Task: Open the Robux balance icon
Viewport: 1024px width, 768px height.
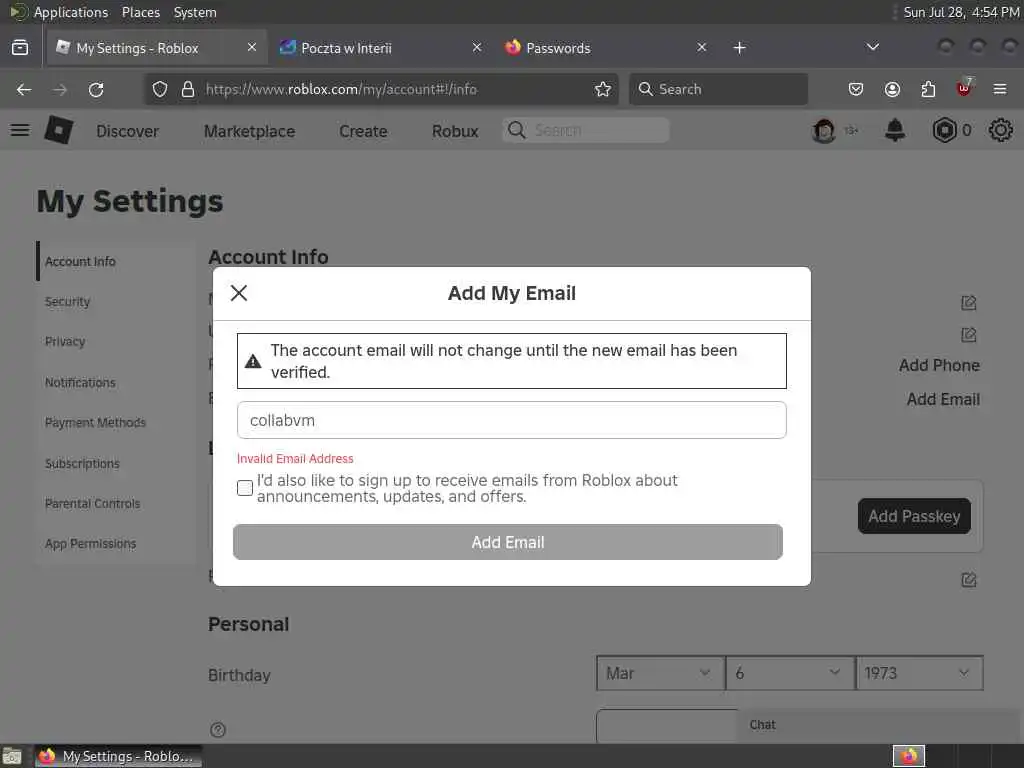Action: tap(944, 131)
